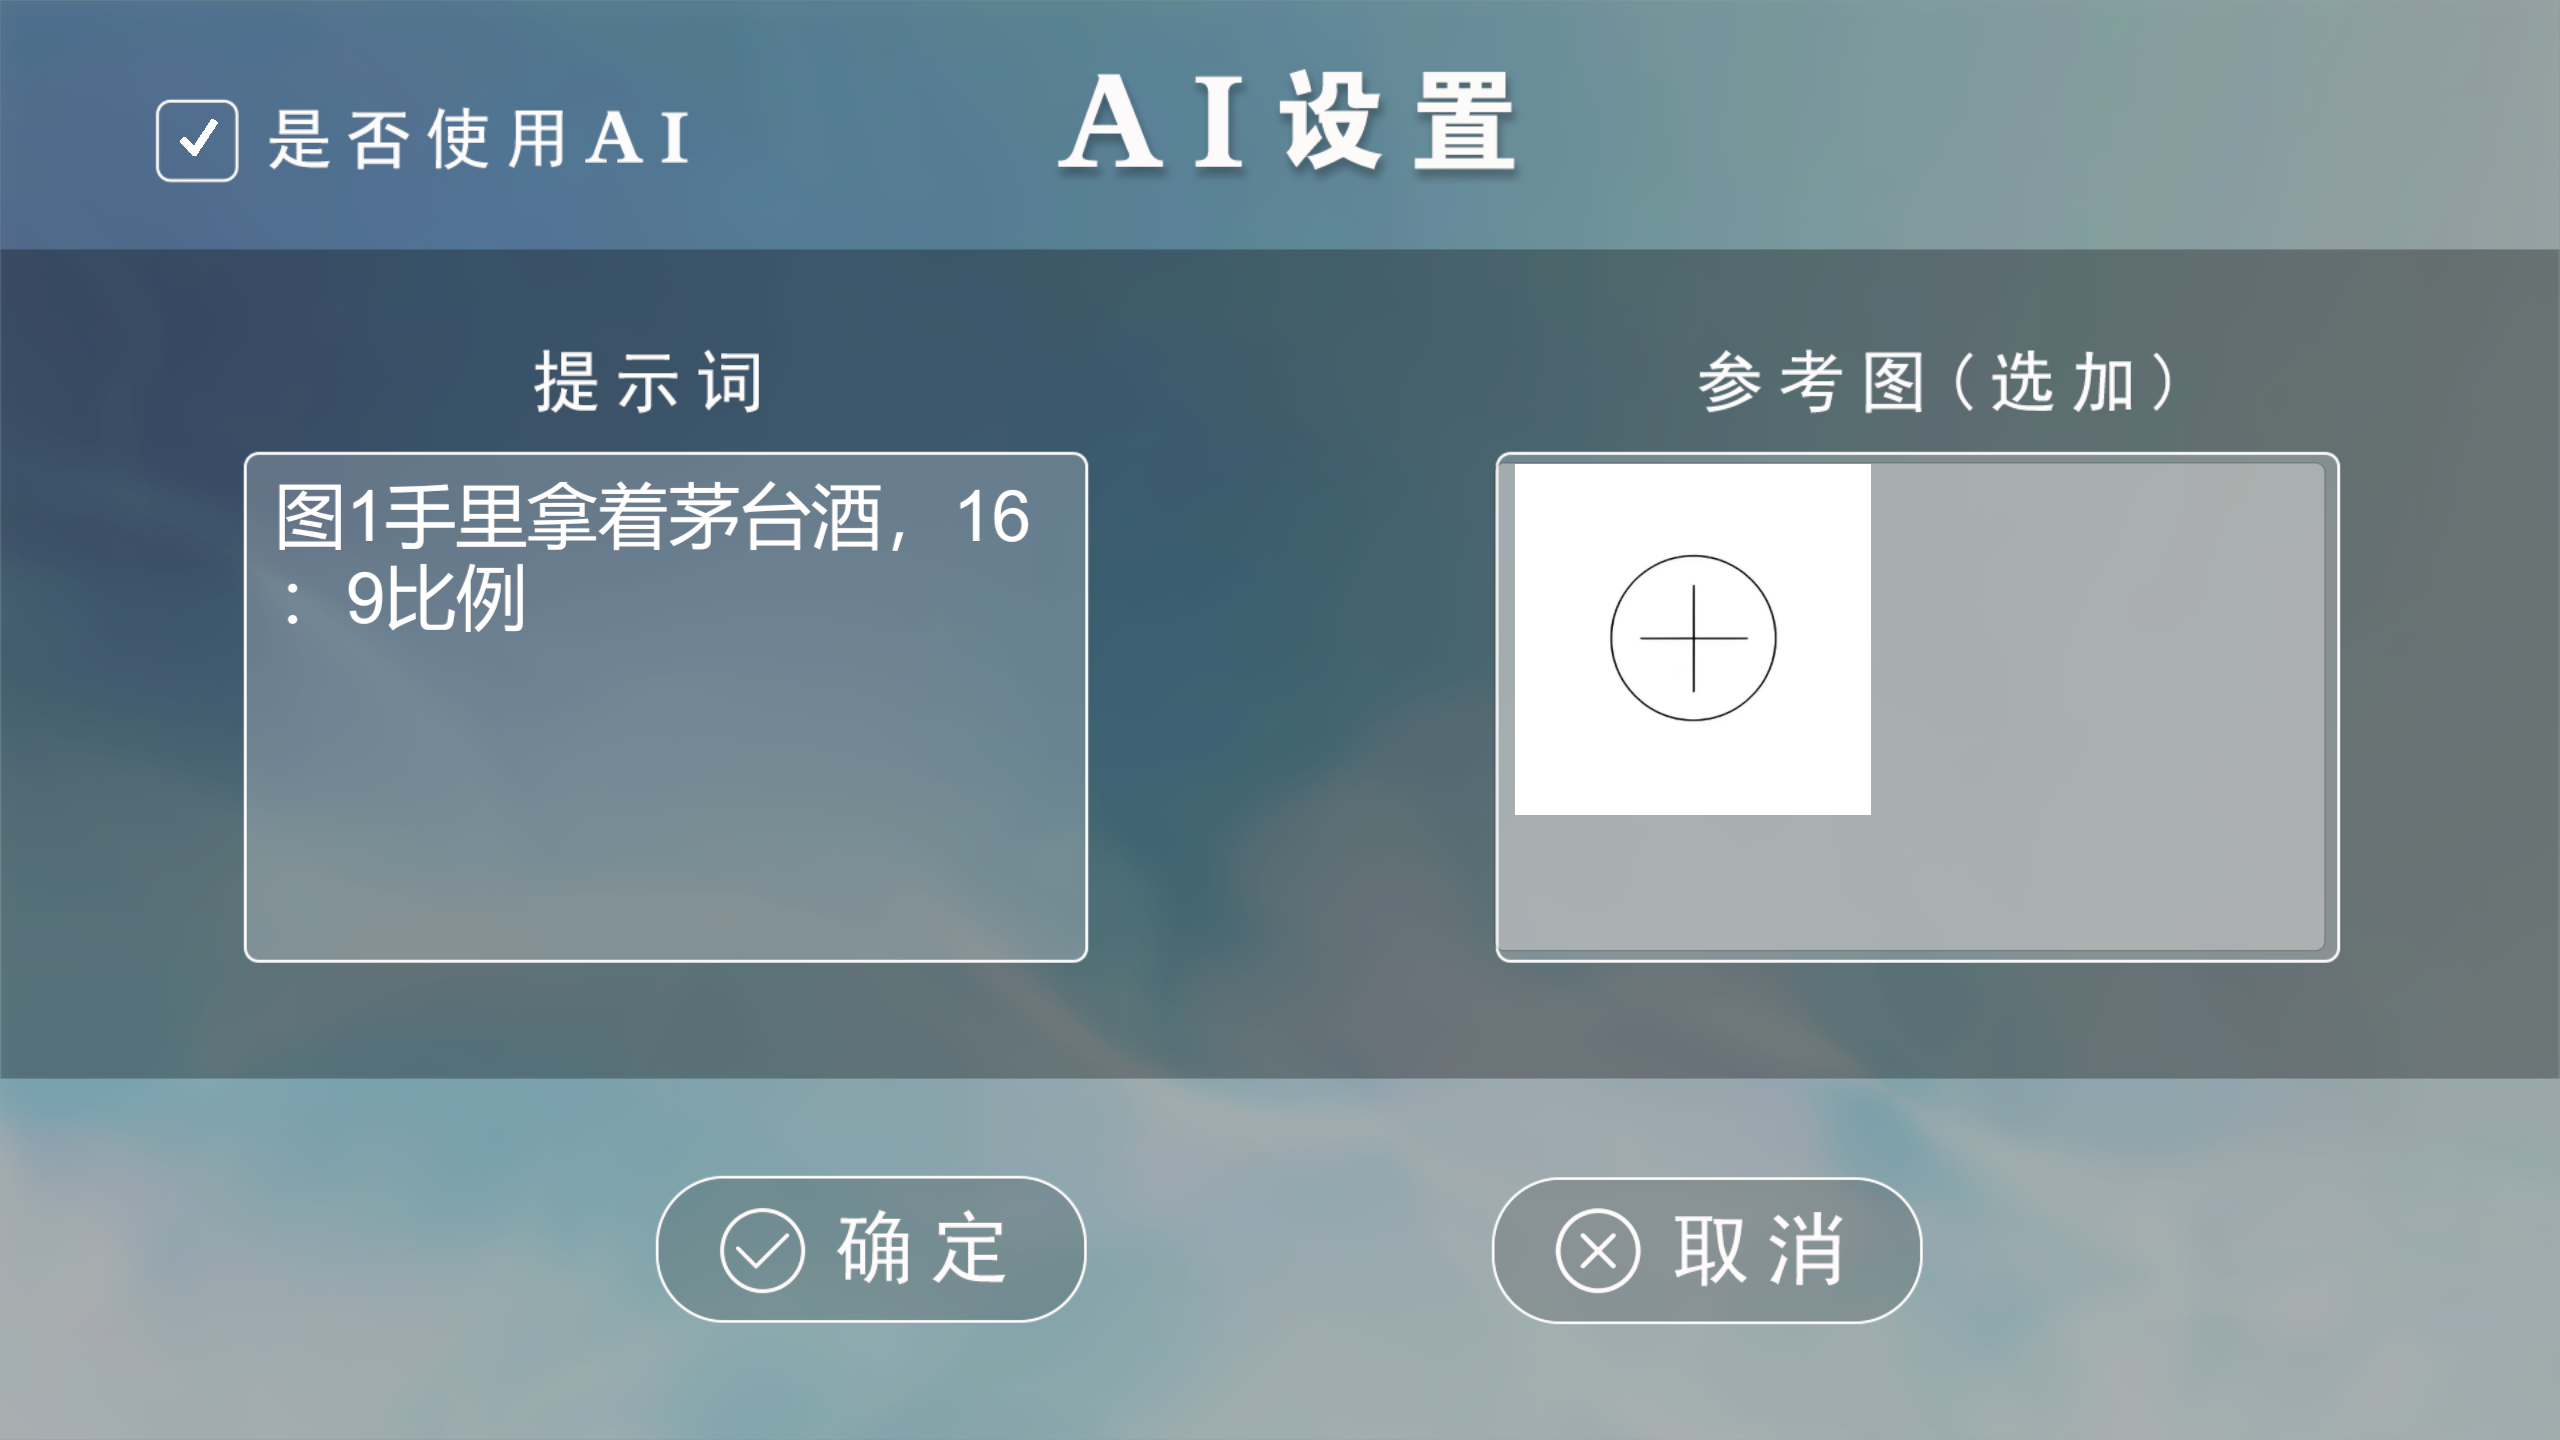The width and height of the screenshot is (2560, 1440).
Task: Click the X icon in 取消 button
Action: [1597, 1251]
